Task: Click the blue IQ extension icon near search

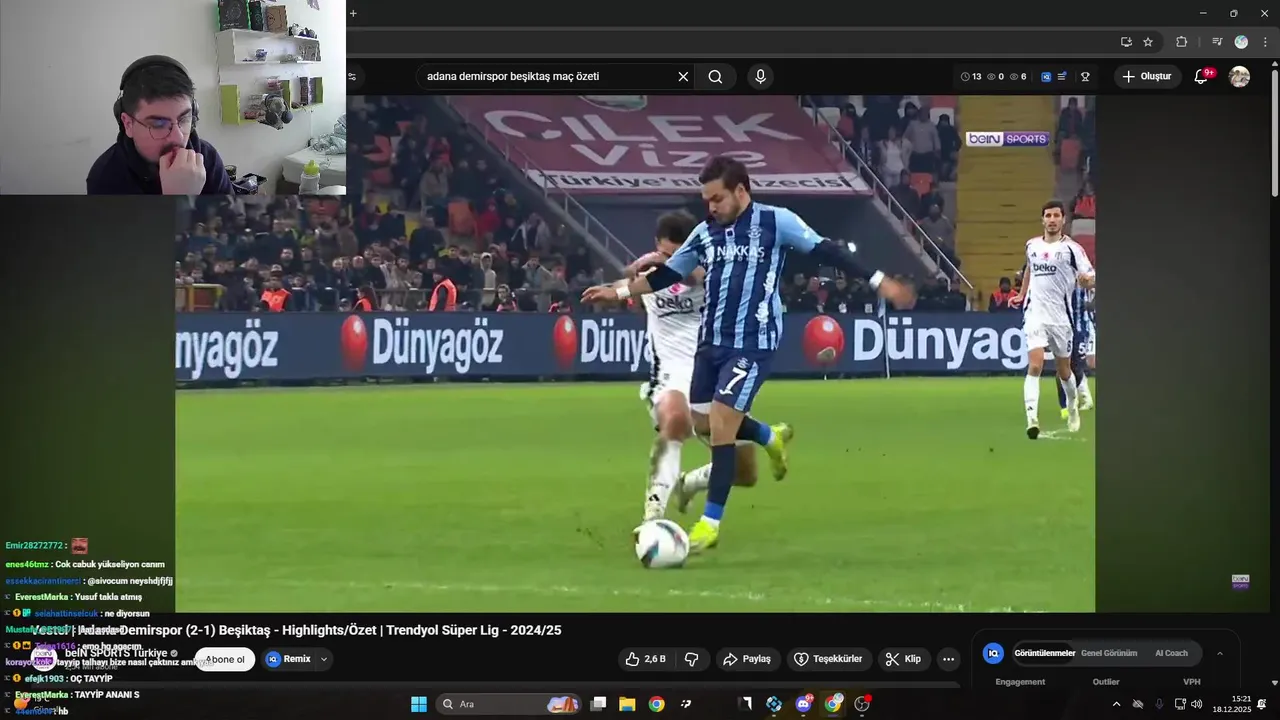Action: (x=1046, y=77)
